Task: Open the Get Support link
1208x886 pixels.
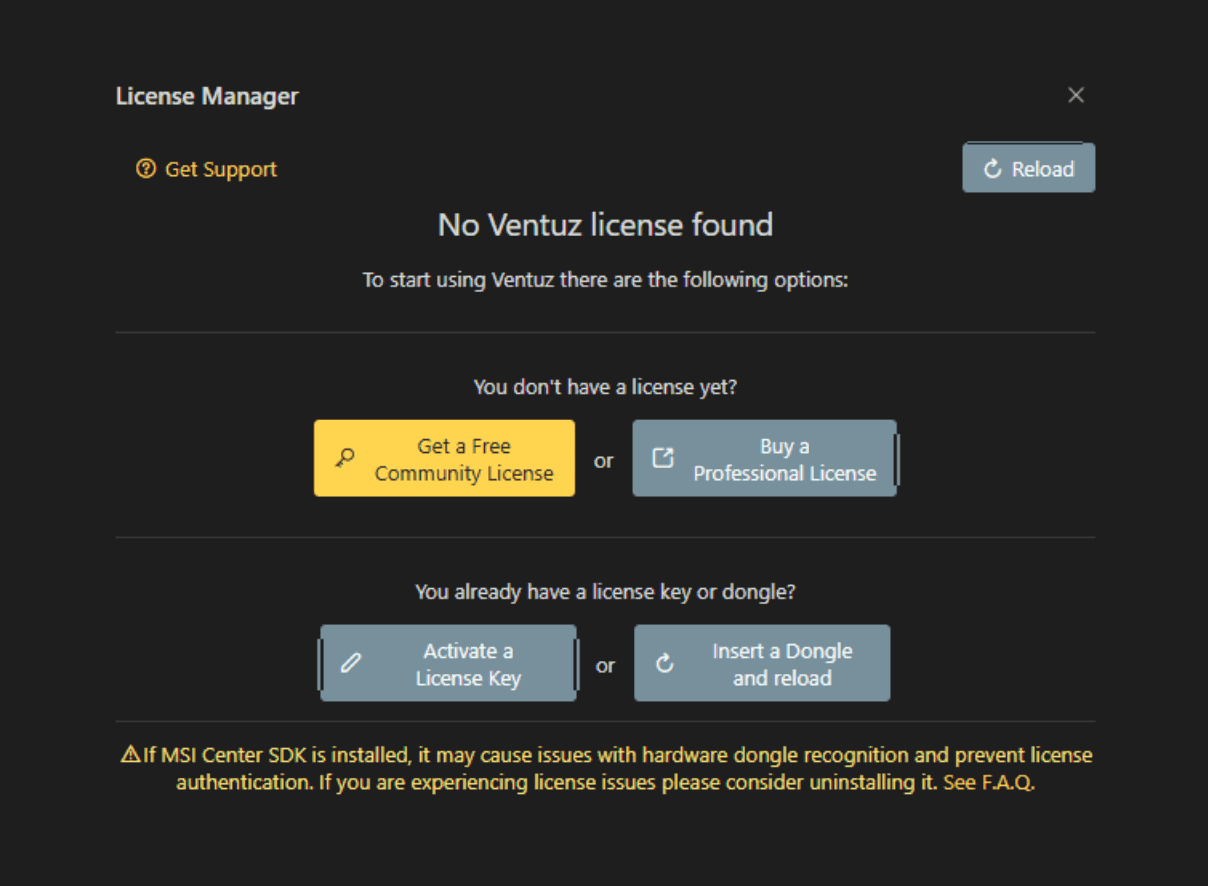Action: pos(220,169)
